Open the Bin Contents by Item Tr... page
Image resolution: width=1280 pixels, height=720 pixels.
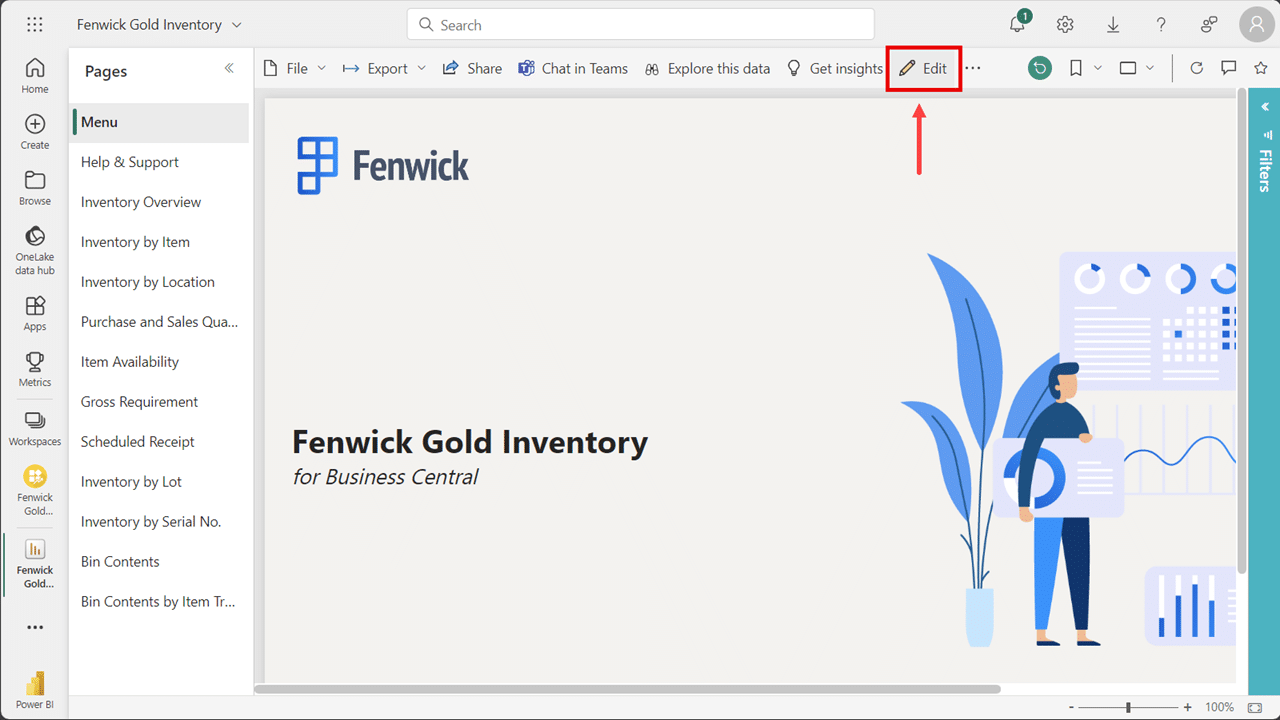tap(160, 602)
